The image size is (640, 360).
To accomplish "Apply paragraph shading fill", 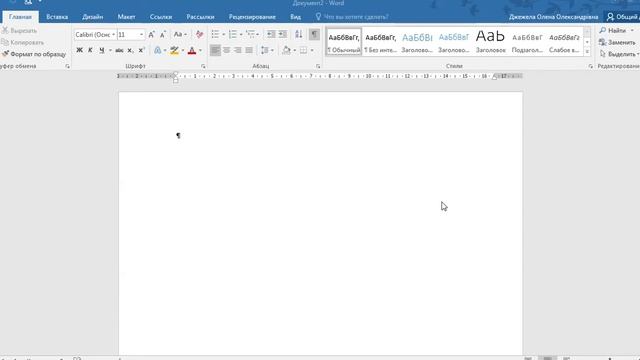I will coord(286,50).
